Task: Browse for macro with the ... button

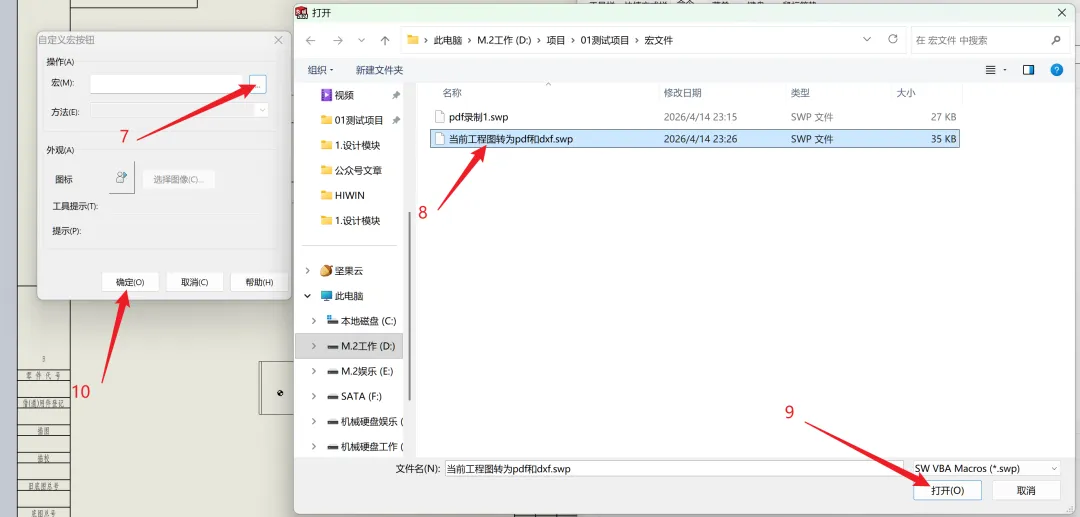Action: (258, 83)
